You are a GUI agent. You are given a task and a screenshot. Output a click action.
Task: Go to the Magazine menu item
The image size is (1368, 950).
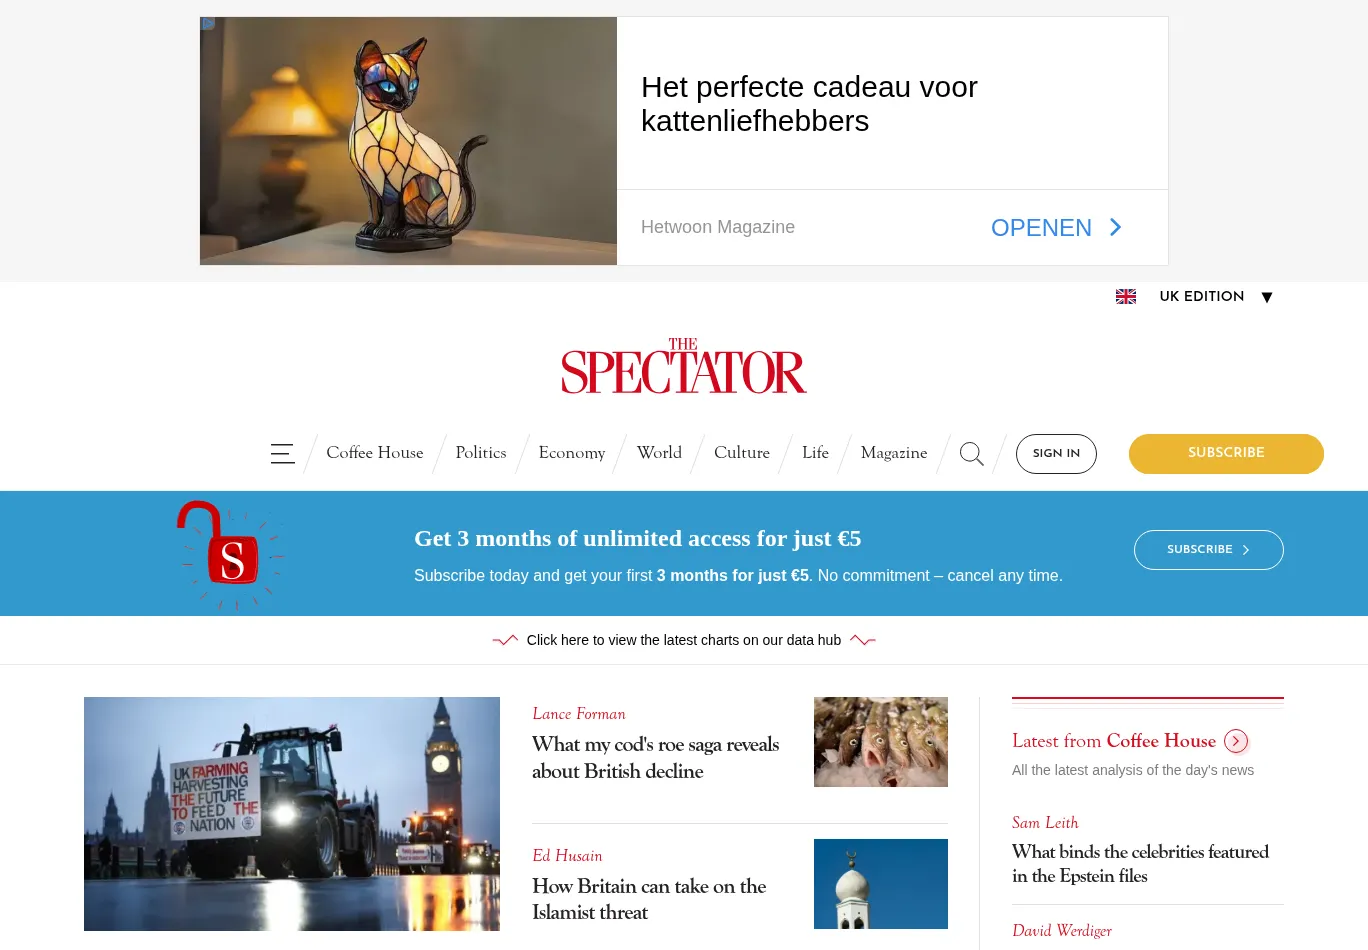coord(894,453)
